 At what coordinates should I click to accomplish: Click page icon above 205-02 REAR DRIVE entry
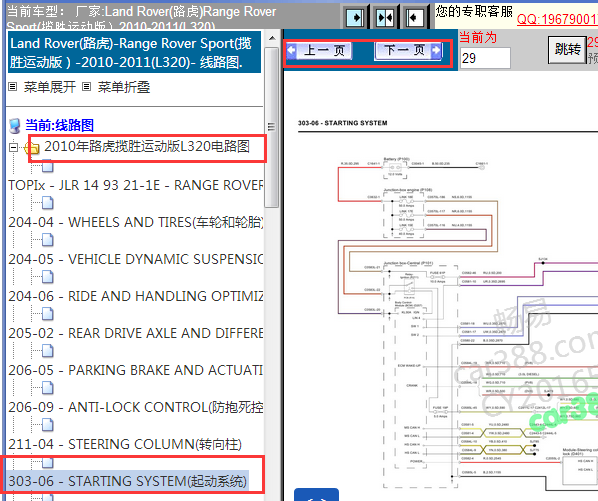click(x=48, y=314)
